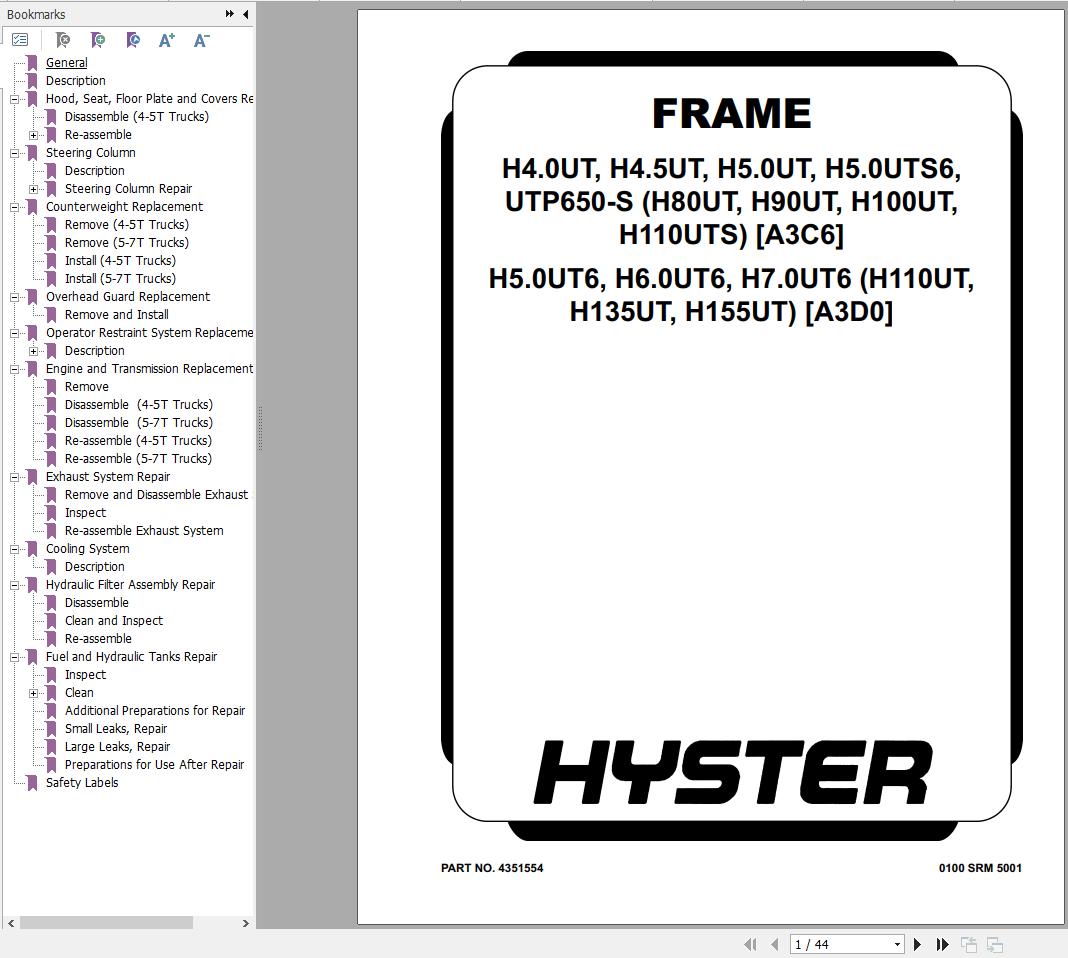Image resolution: width=1068 pixels, height=958 pixels.
Task: Collapse the Steering Column bookmark
Action: coord(14,153)
